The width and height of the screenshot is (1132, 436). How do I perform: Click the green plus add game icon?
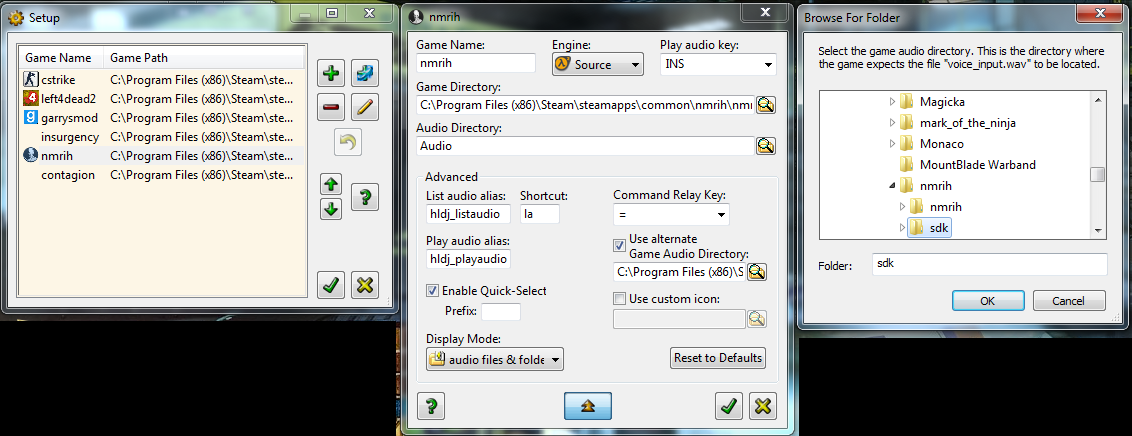click(x=331, y=73)
